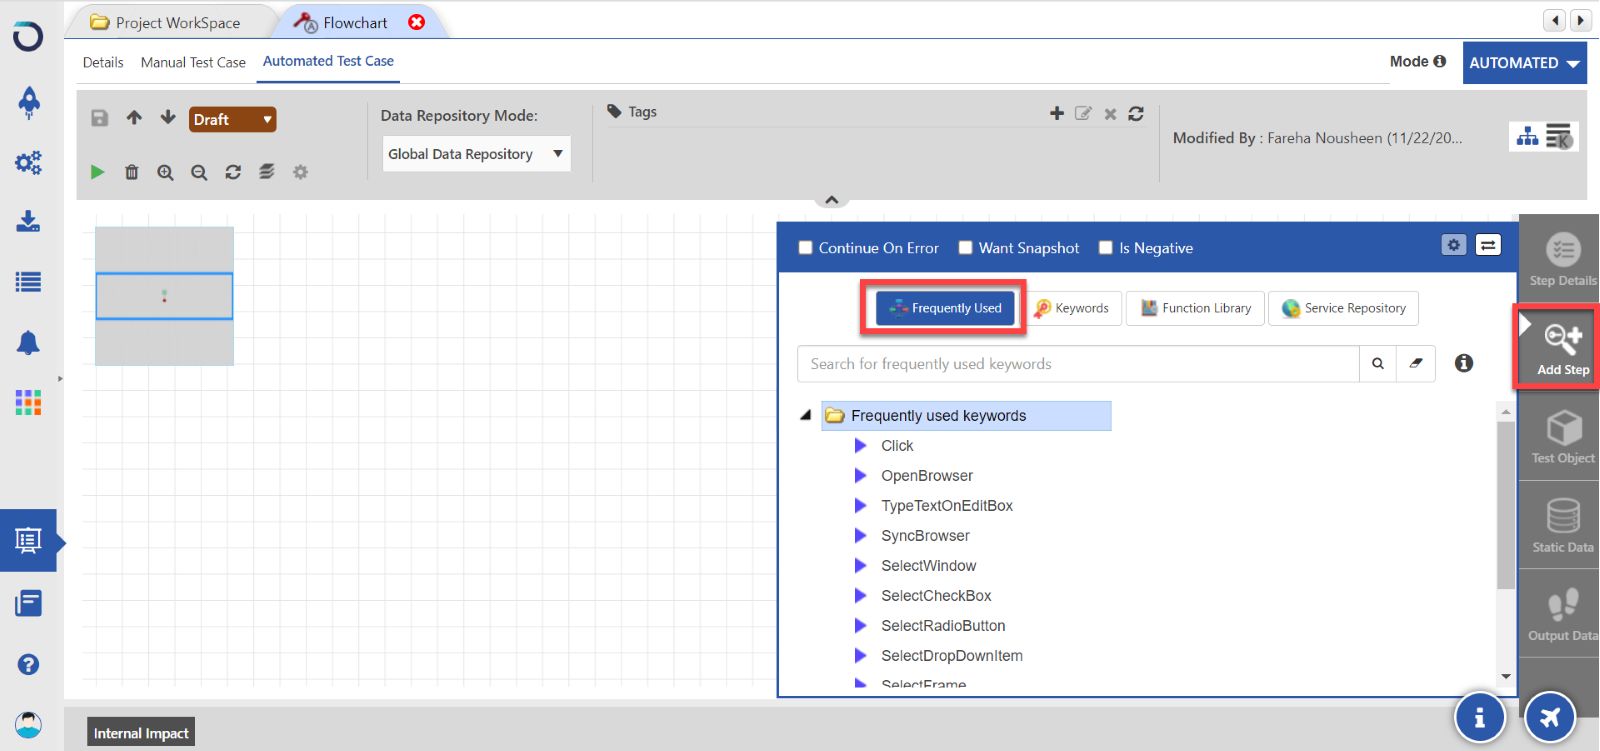Viewport: 1600px width, 751px height.
Task: Show keyword info next to search box
Action: tap(1464, 363)
